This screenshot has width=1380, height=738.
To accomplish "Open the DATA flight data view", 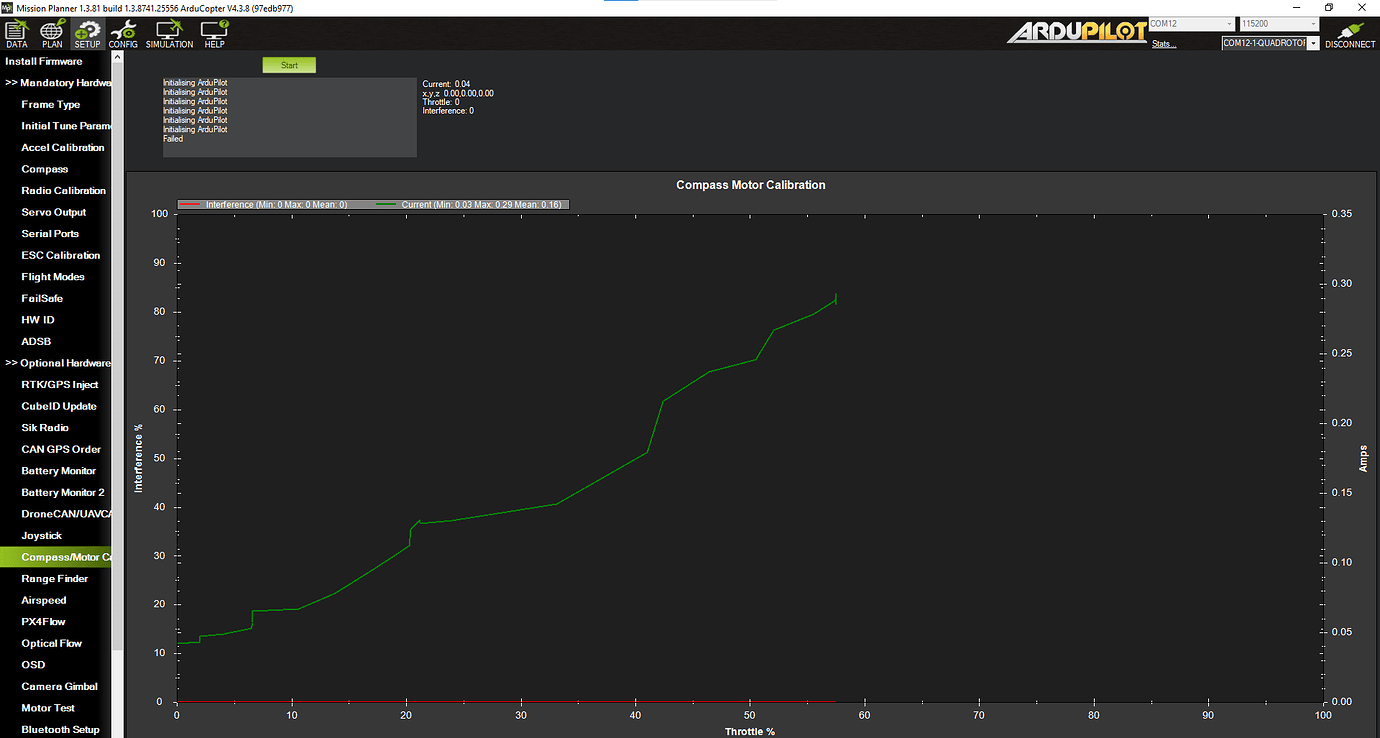I will (17, 33).
